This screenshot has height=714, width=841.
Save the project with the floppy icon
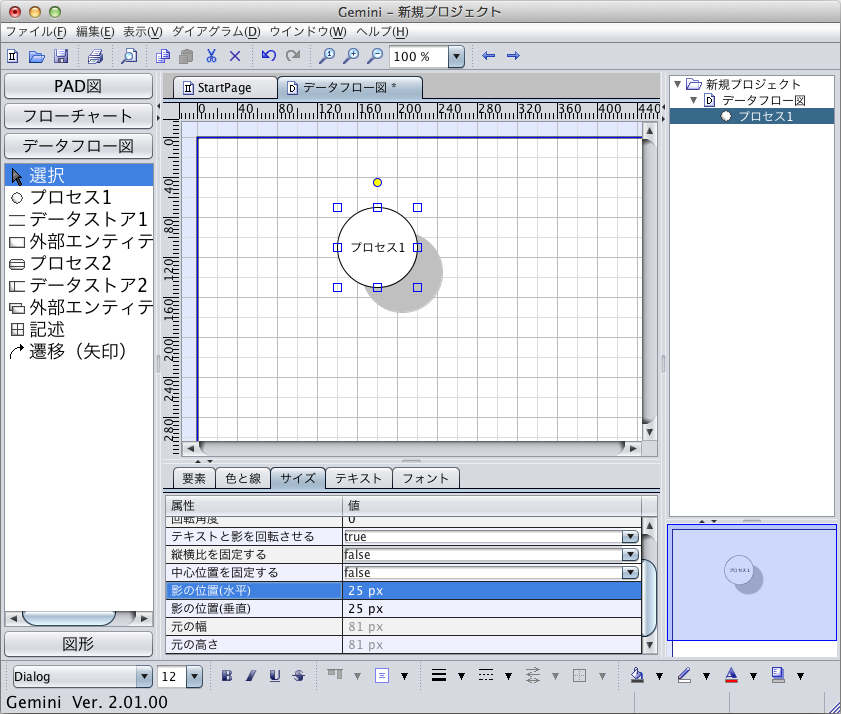[x=61, y=56]
